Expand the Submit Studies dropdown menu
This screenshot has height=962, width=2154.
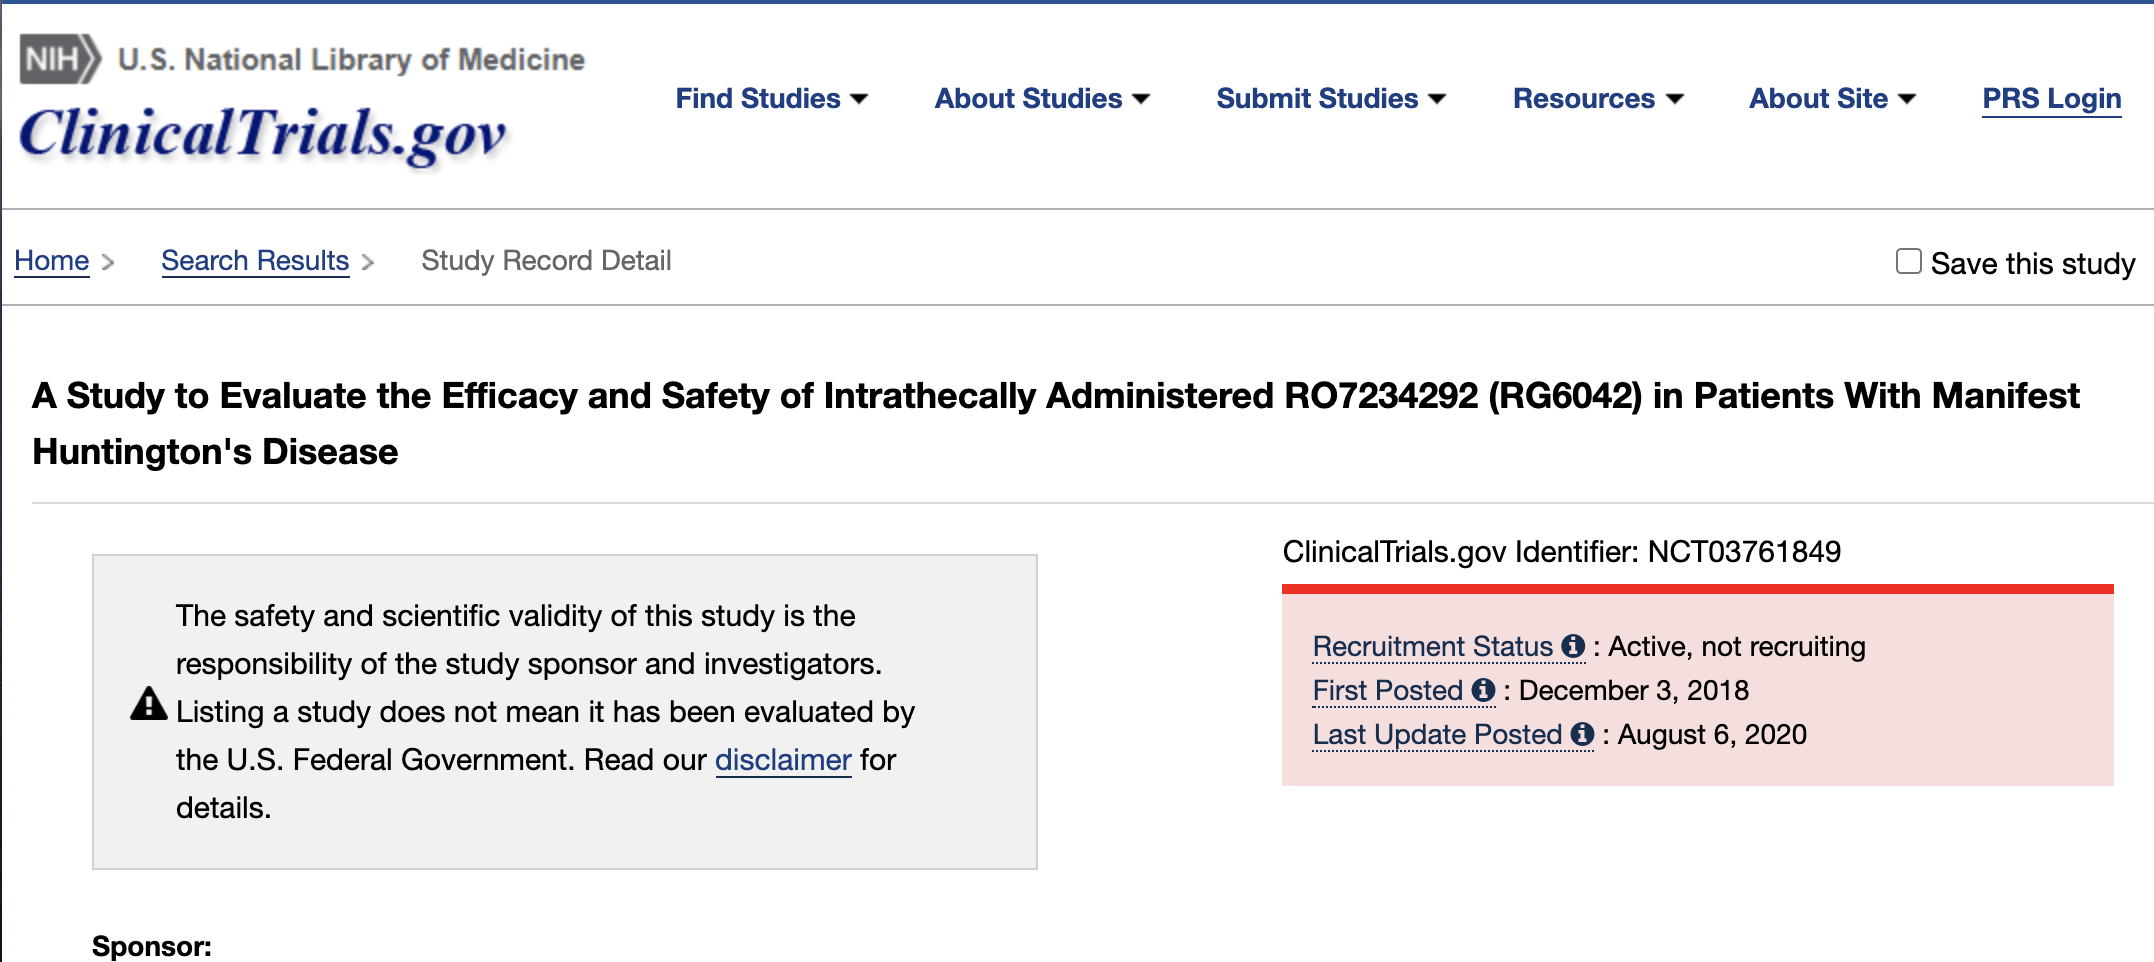[1331, 98]
